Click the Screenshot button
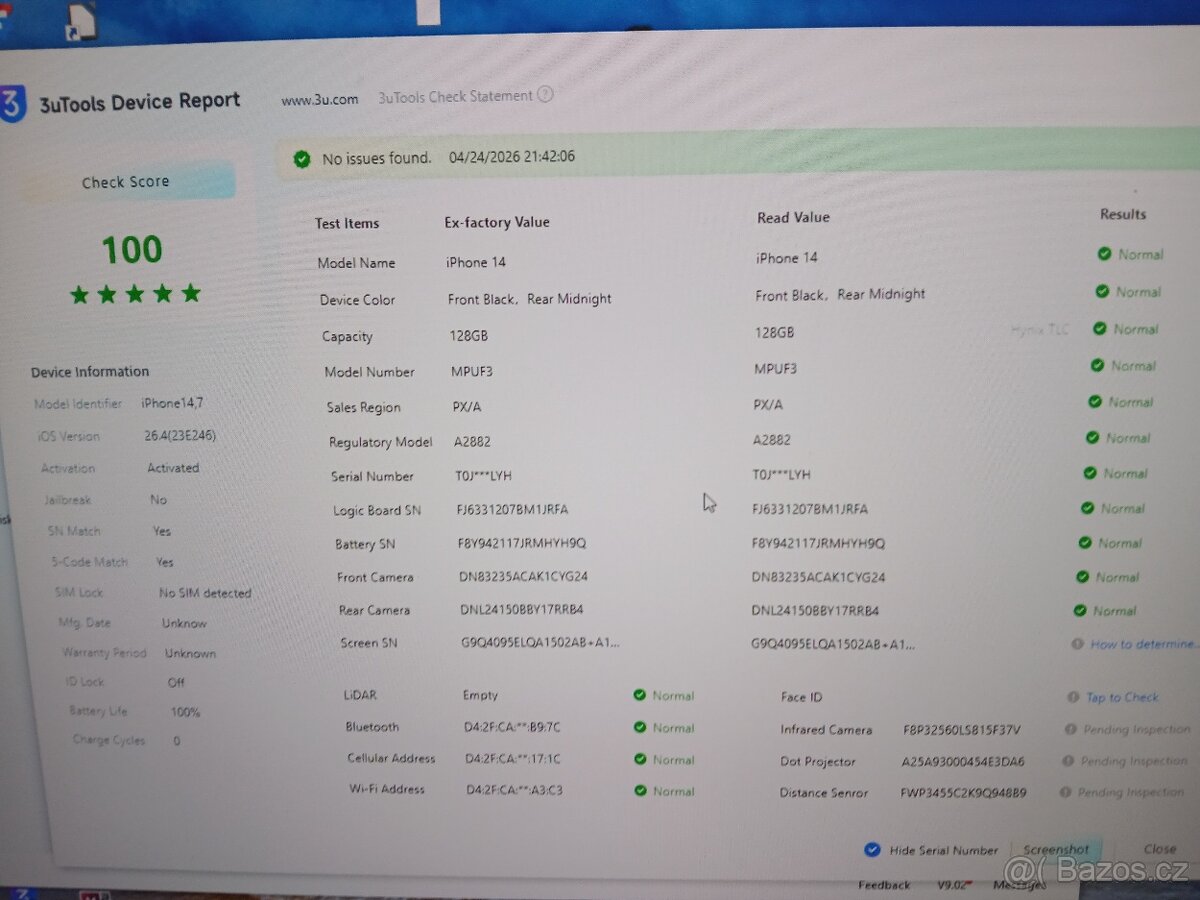 click(1056, 849)
